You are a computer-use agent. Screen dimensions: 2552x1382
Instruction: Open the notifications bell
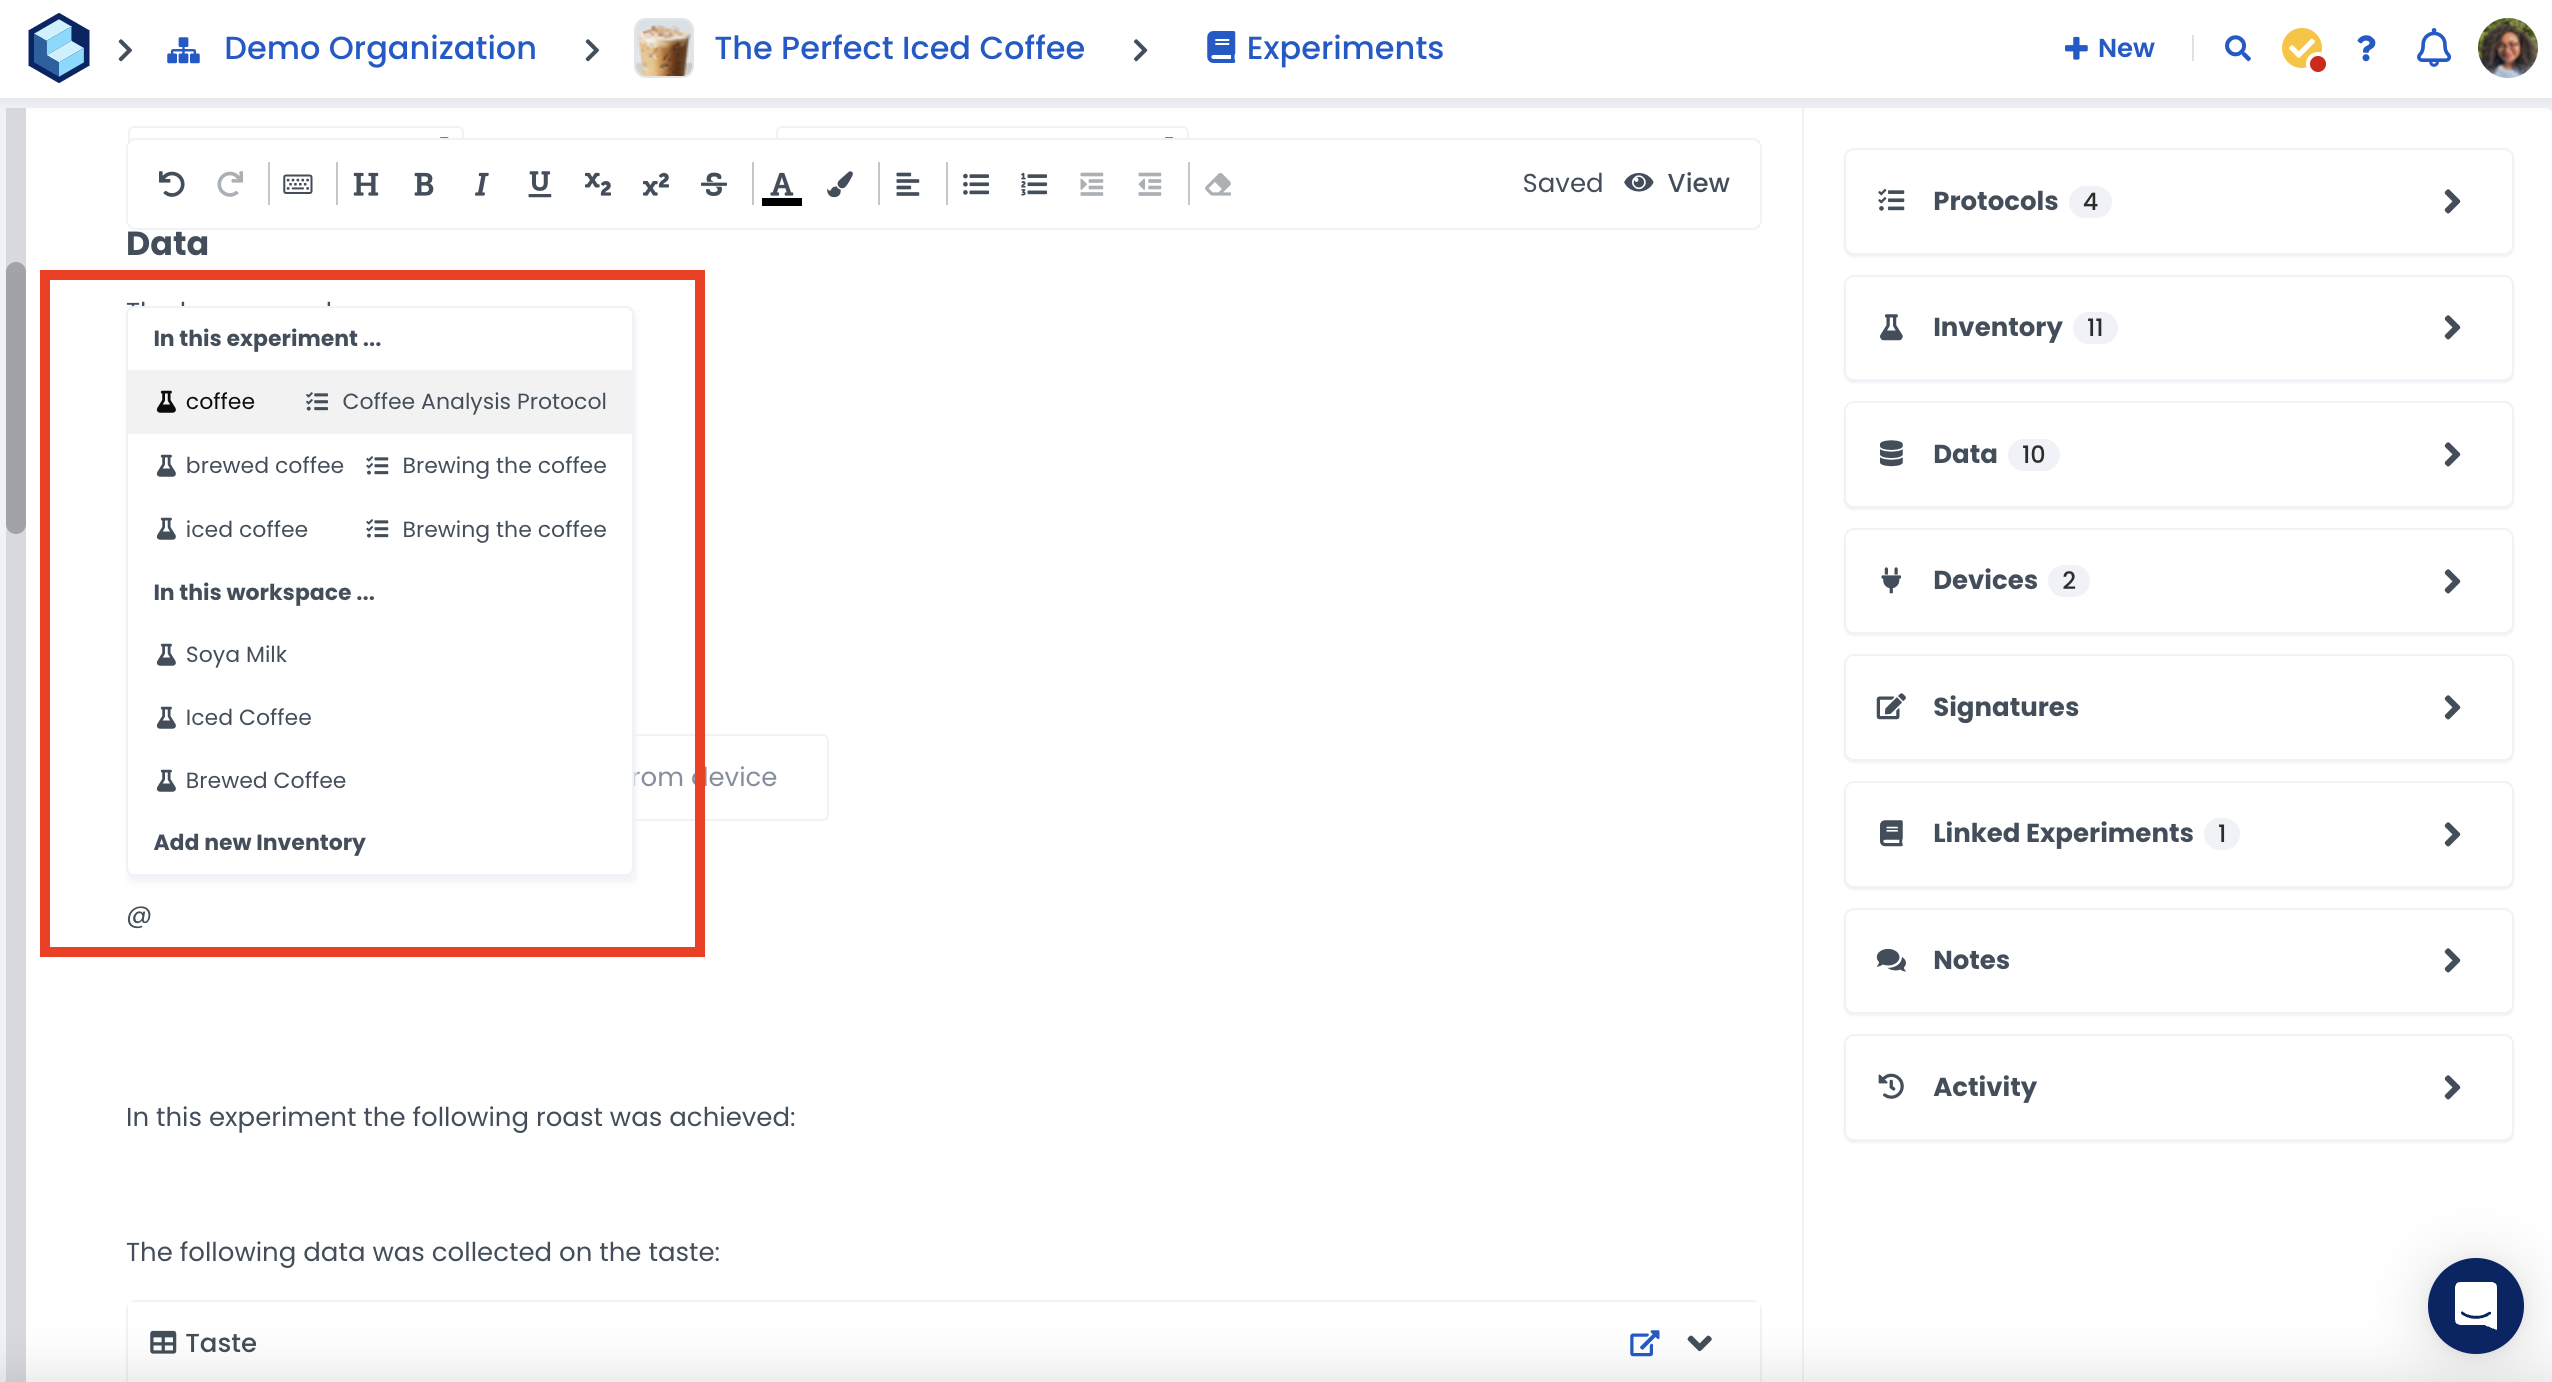click(2433, 48)
